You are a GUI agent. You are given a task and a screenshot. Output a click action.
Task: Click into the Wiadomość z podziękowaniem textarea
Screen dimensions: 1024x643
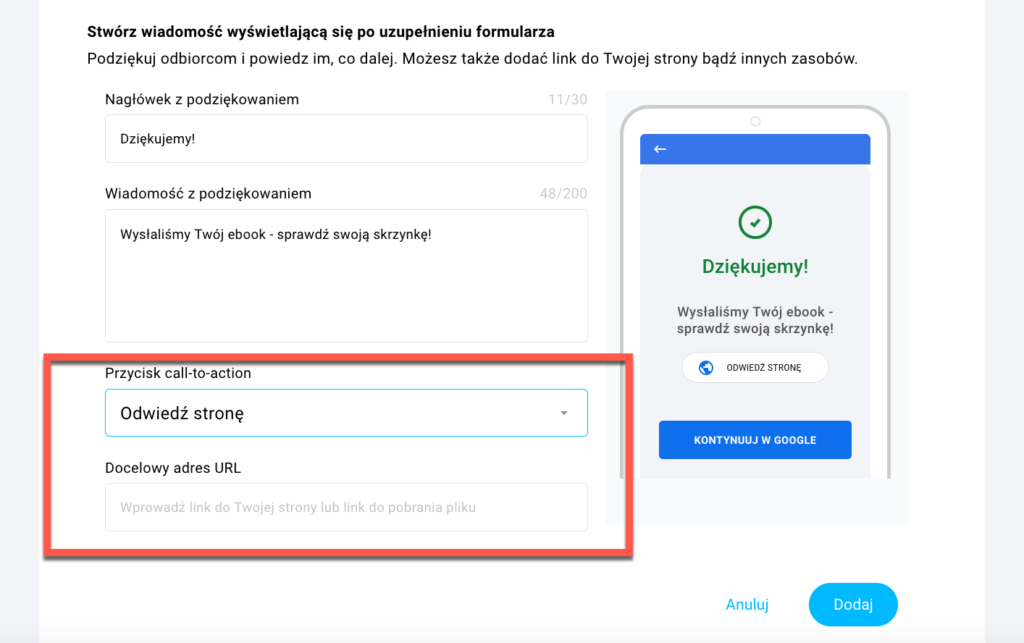pyautogui.click(x=346, y=276)
